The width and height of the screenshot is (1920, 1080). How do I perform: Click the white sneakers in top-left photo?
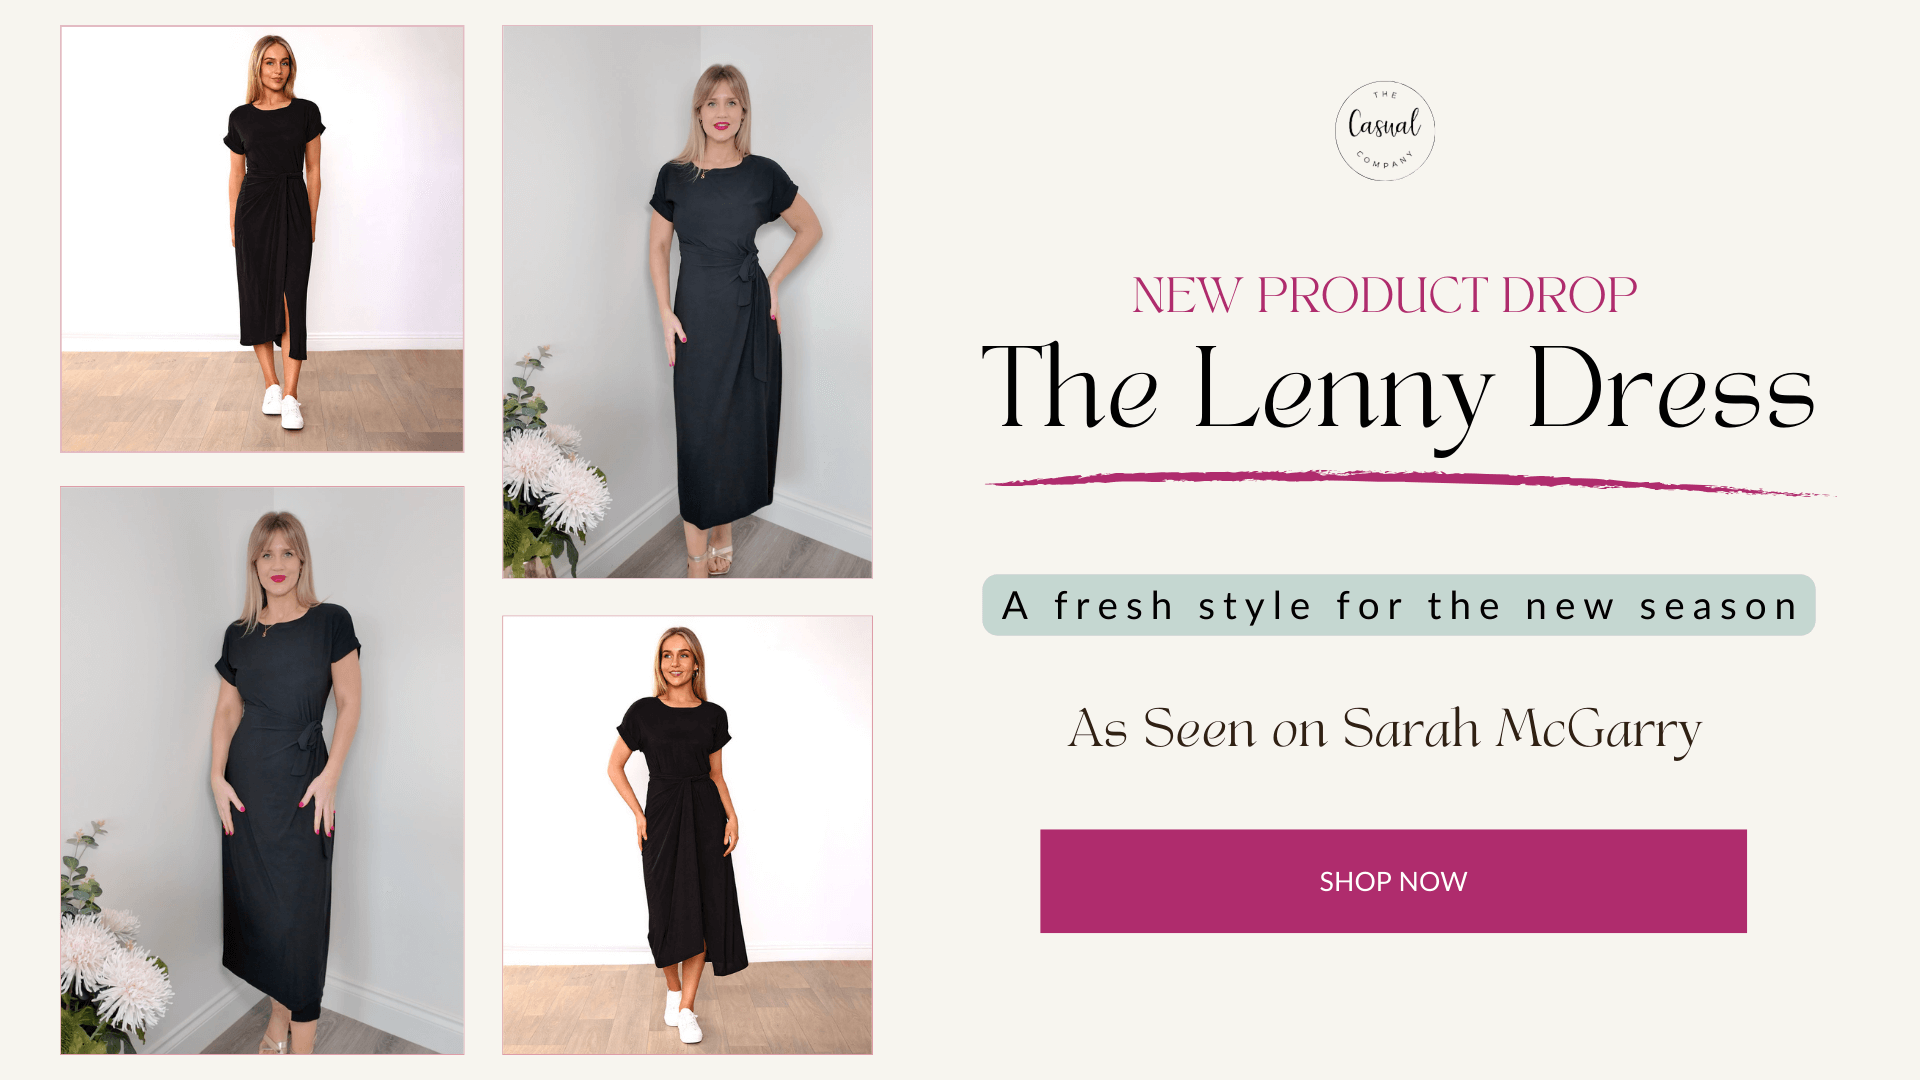(x=282, y=406)
